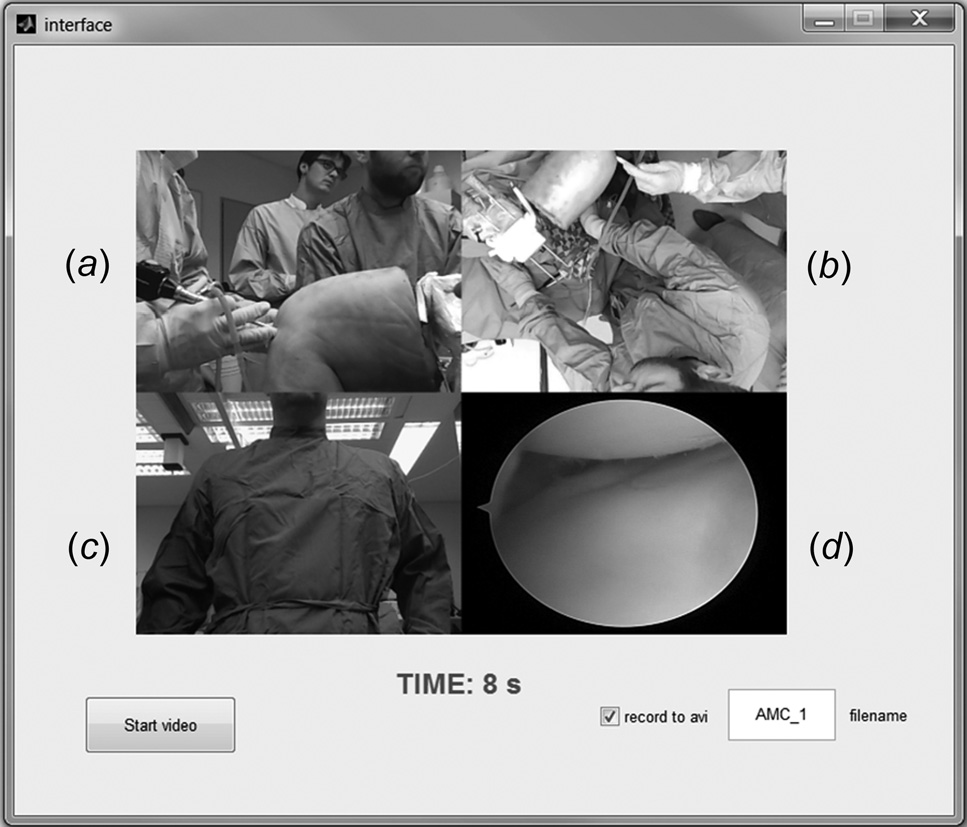Viewport: 967px width, 827px height.
Task: Click the (c) panel label
Action: 87,547
